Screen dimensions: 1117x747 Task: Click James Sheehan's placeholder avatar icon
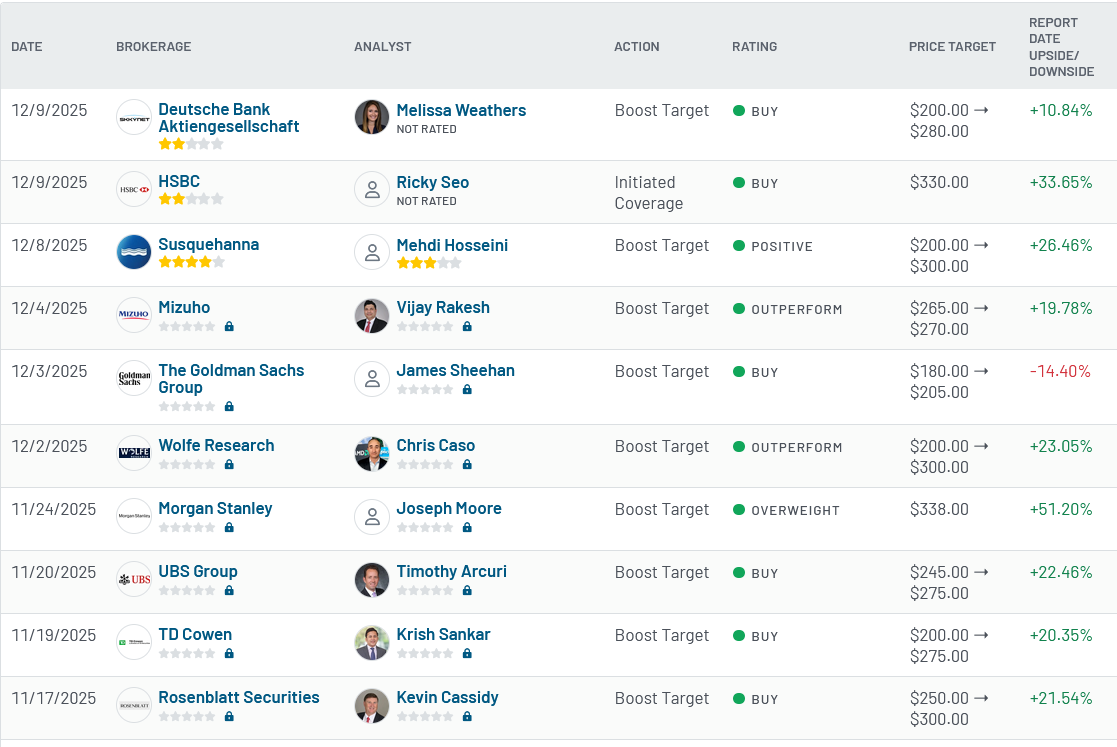(372, 378)
